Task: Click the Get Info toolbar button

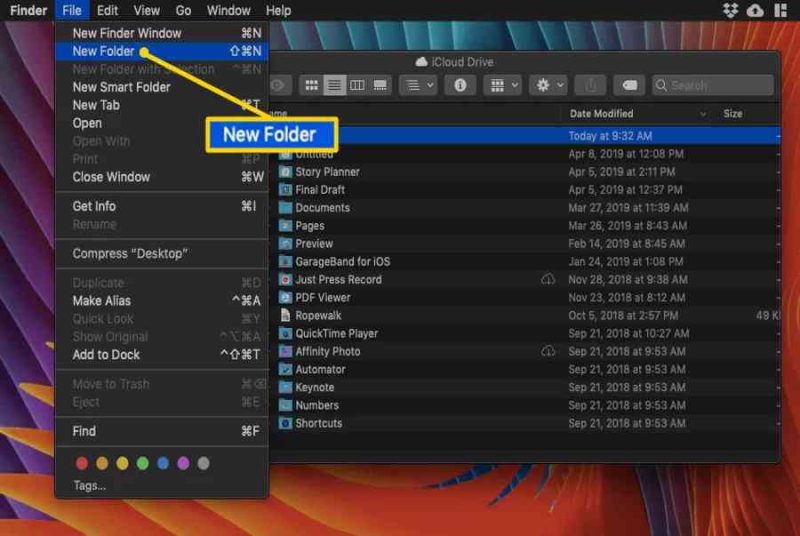Action: click(x=460, y=85)
